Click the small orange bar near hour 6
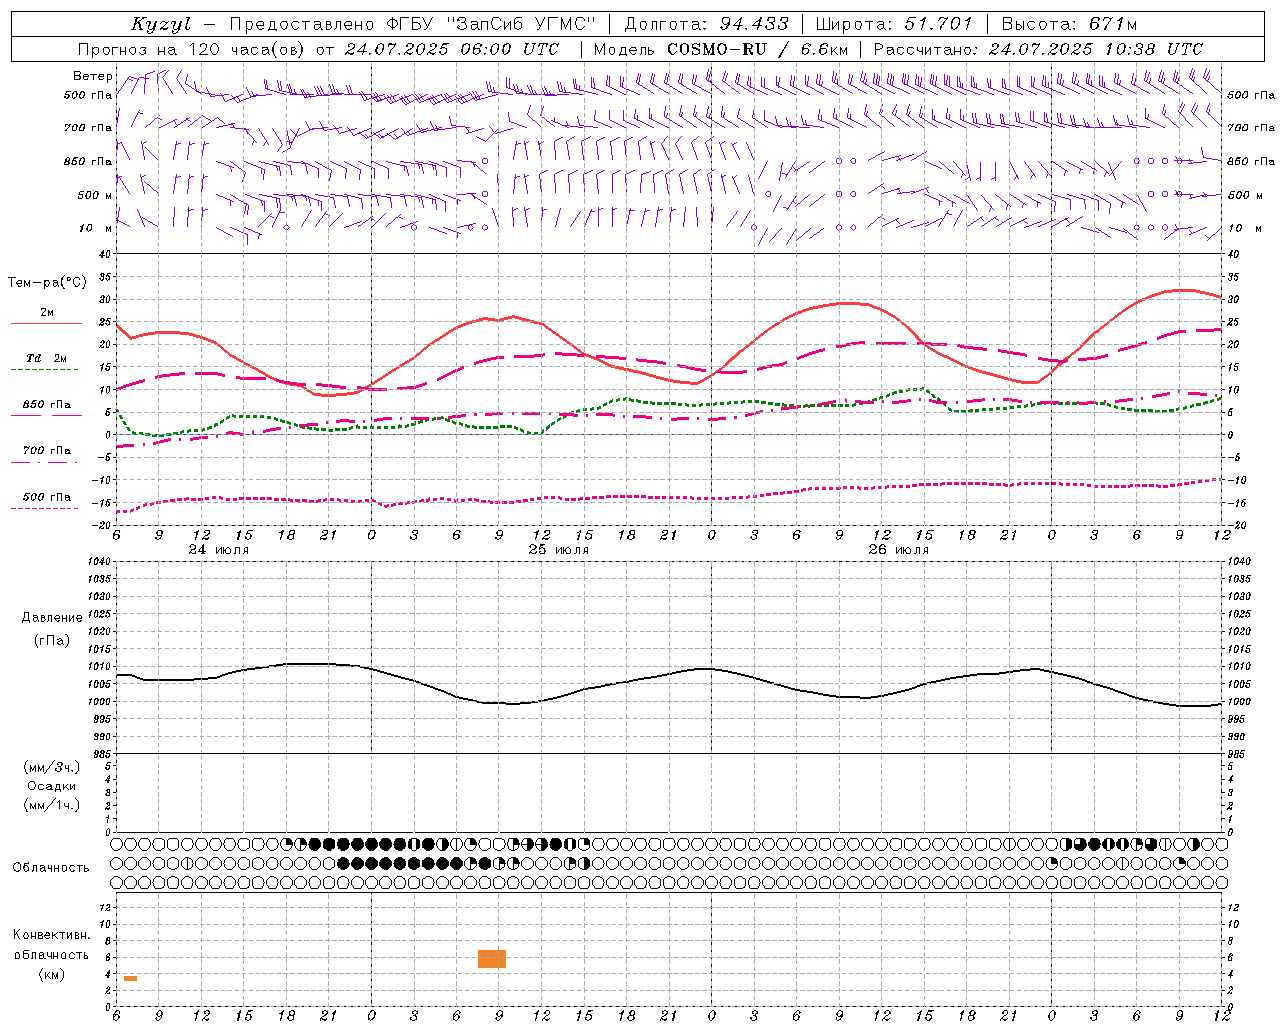Image resolution: width=1280 pixels, height=1024 pixels. (x=130, y=978)
